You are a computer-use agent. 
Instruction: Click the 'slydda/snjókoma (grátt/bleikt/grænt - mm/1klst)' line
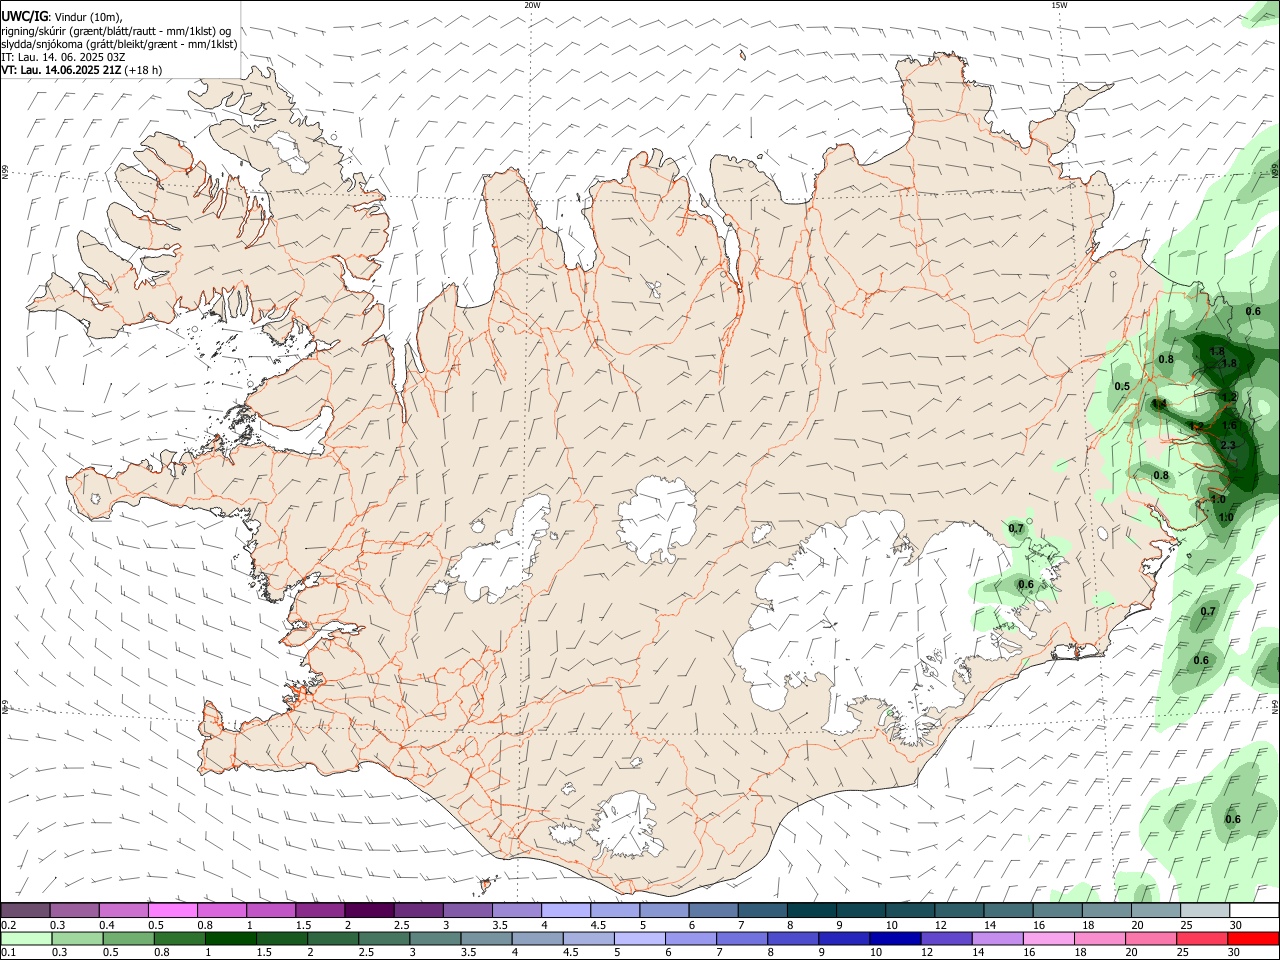tap(119, 44)
